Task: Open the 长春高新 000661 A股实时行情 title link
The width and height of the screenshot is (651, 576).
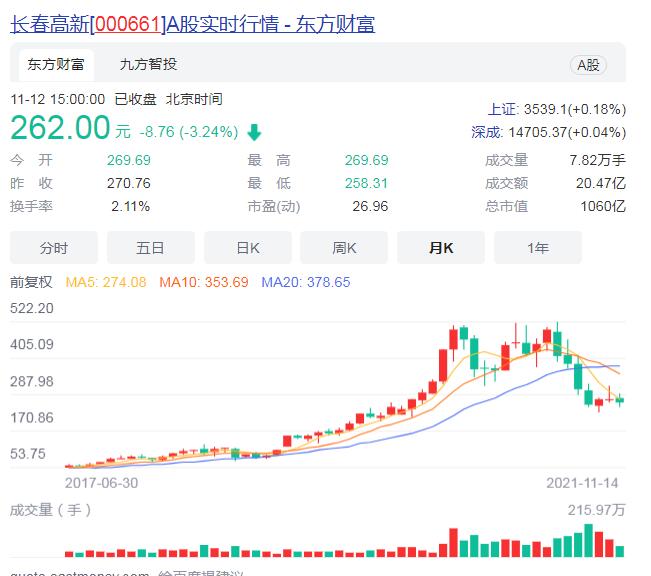Action: click(x=192, y=24)
